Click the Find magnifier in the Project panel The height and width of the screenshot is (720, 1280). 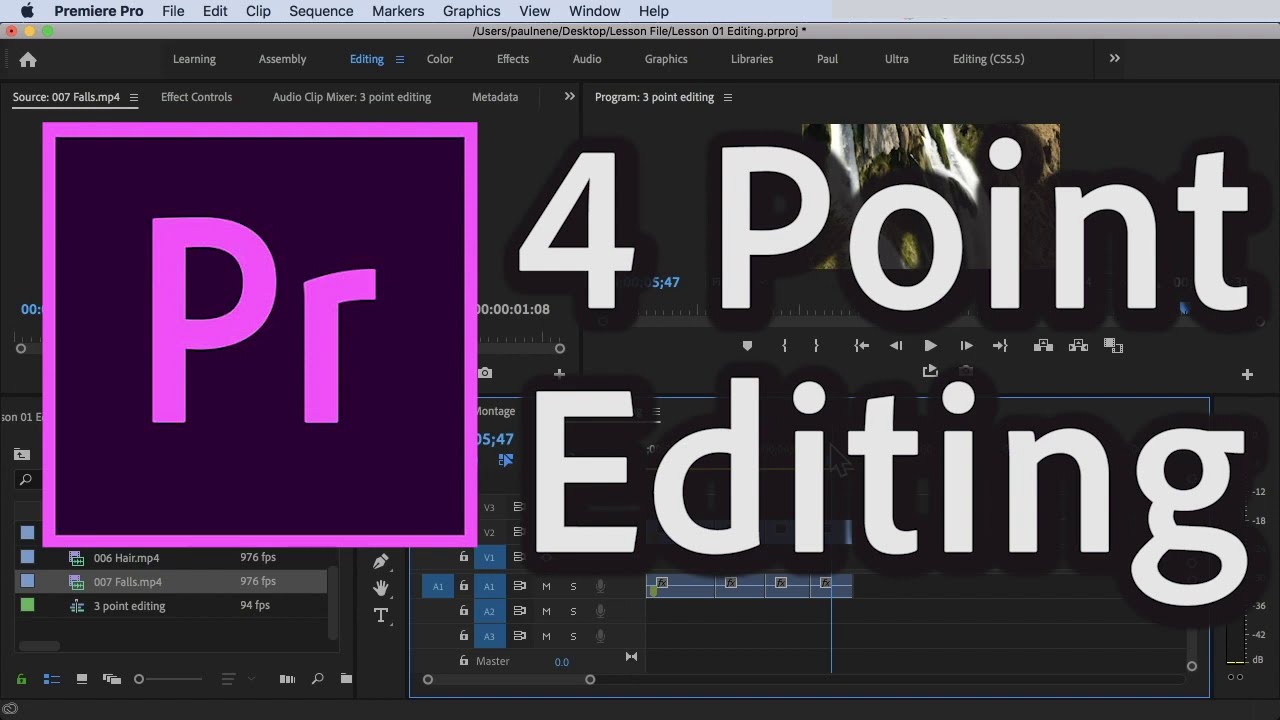(318, 679)
